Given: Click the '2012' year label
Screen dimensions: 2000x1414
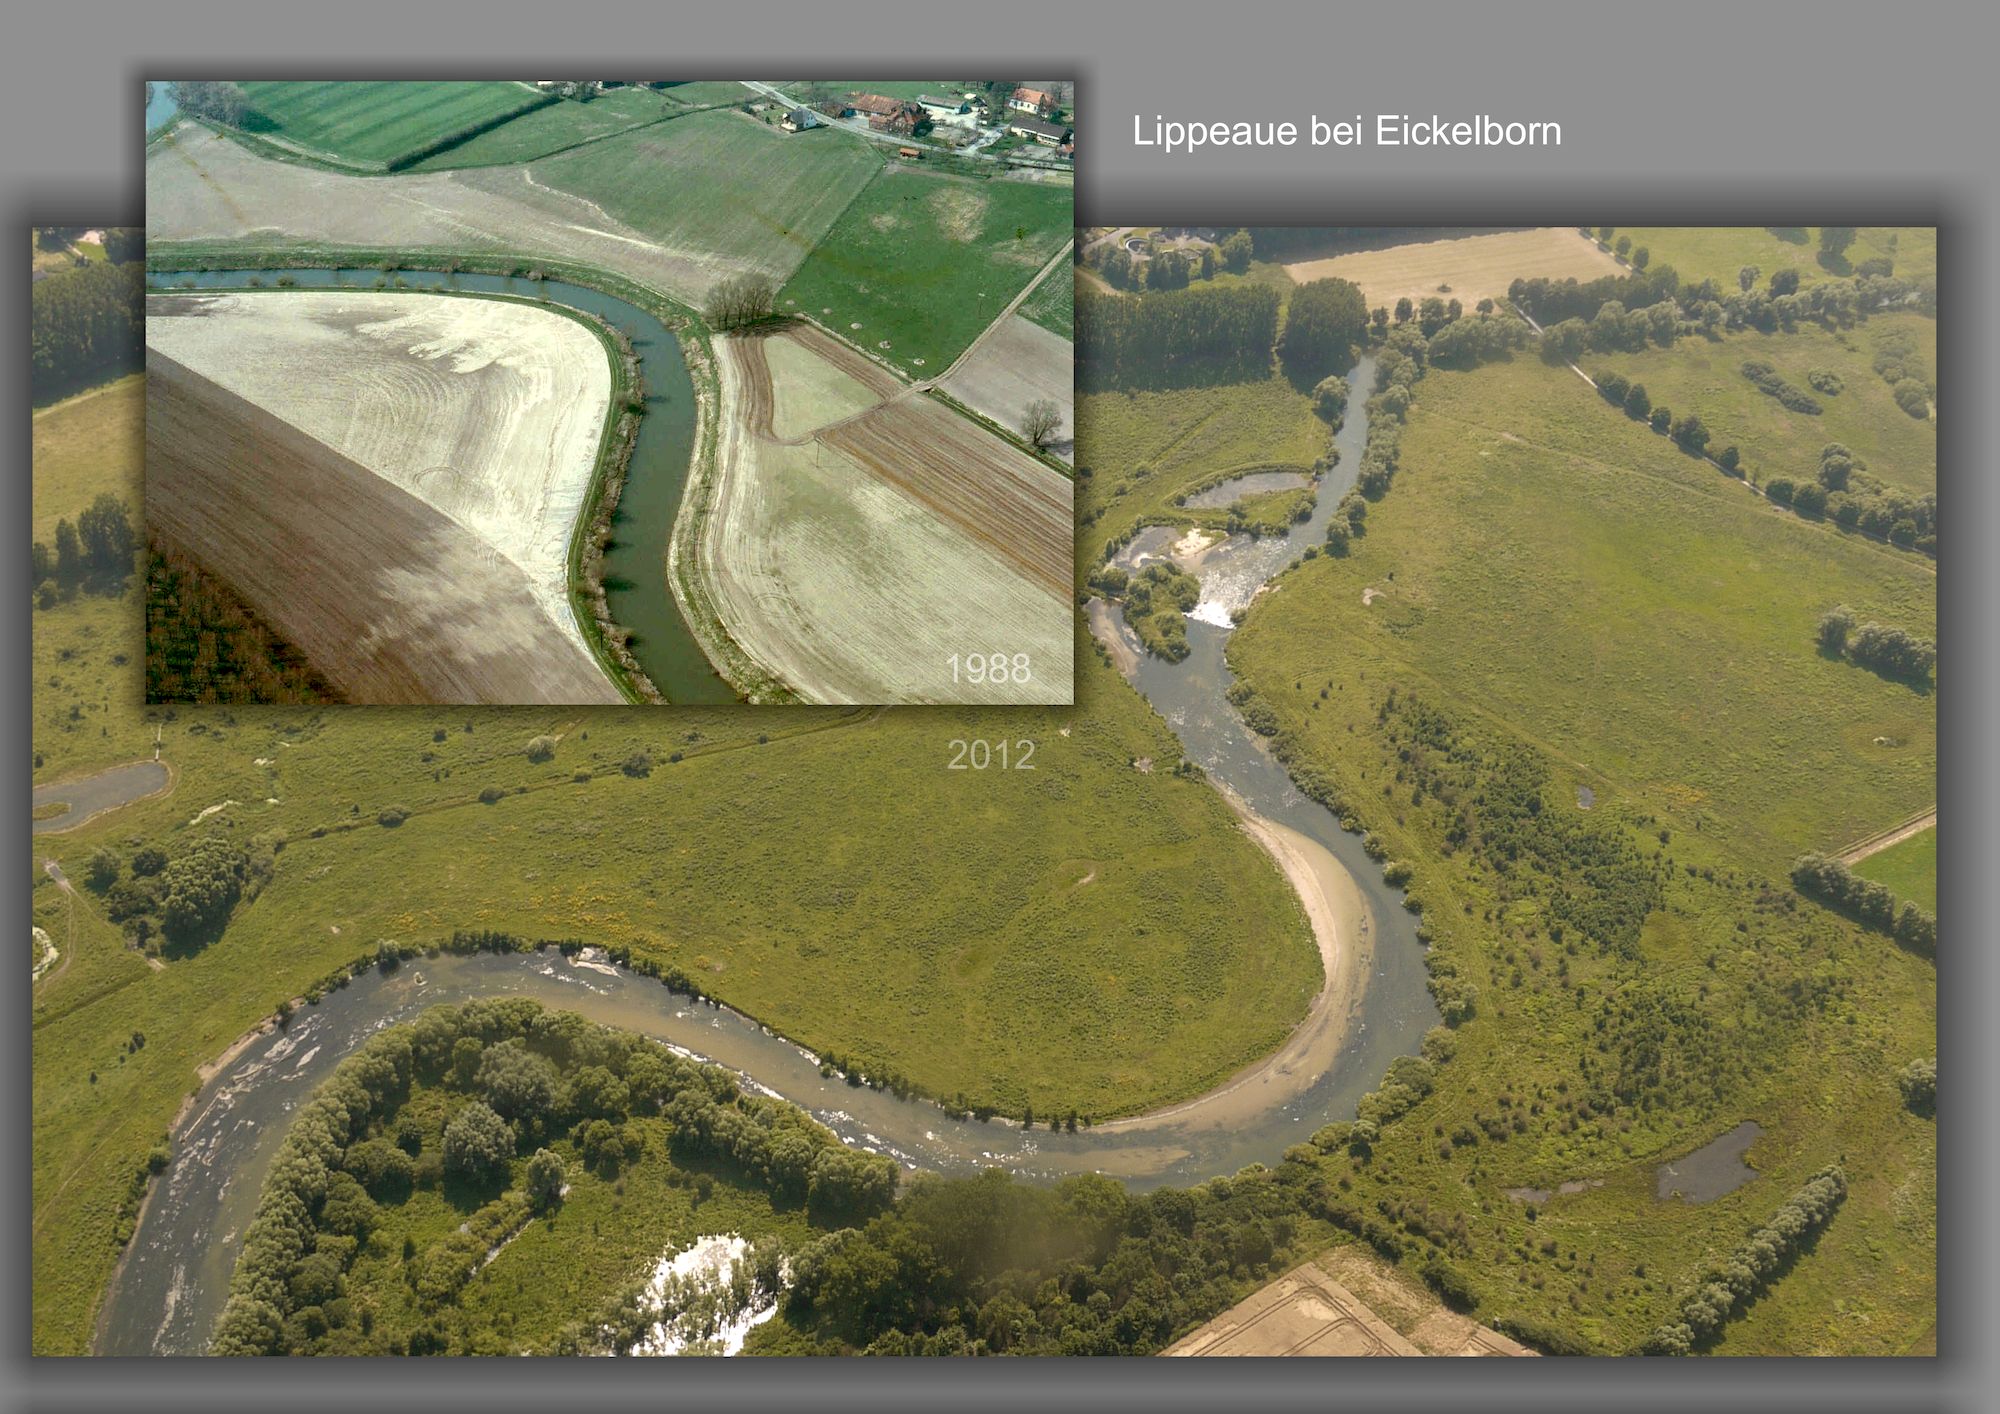Looking at the screenshot, I should click(991, 755).
